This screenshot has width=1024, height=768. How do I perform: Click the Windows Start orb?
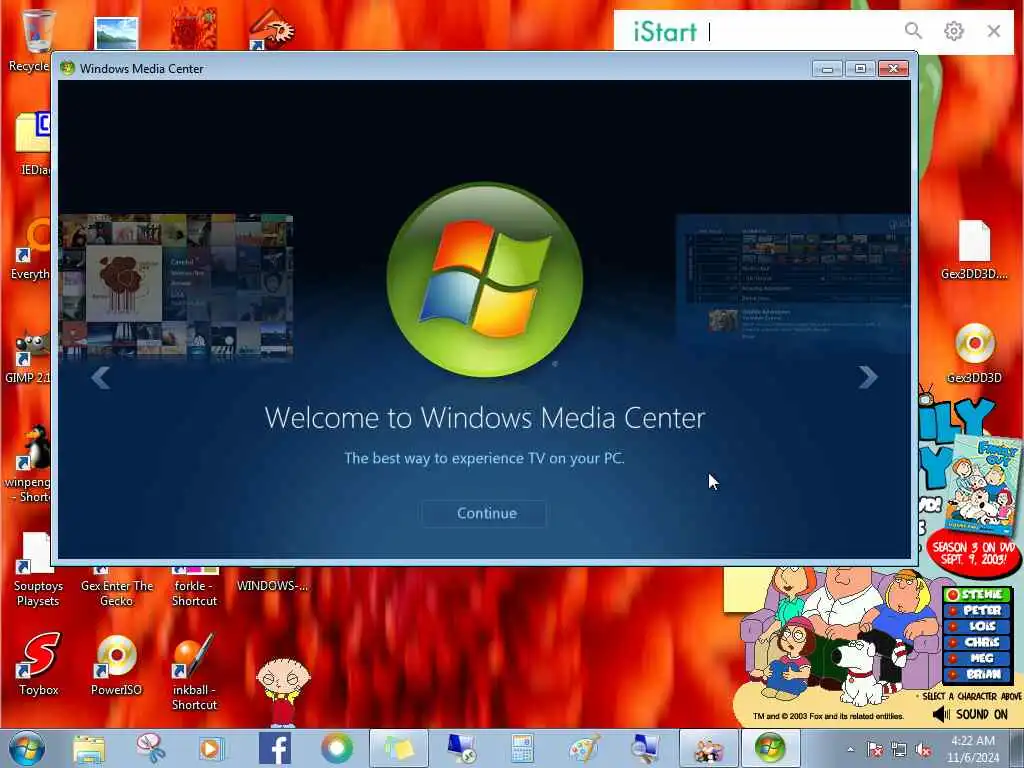[27, 748]
